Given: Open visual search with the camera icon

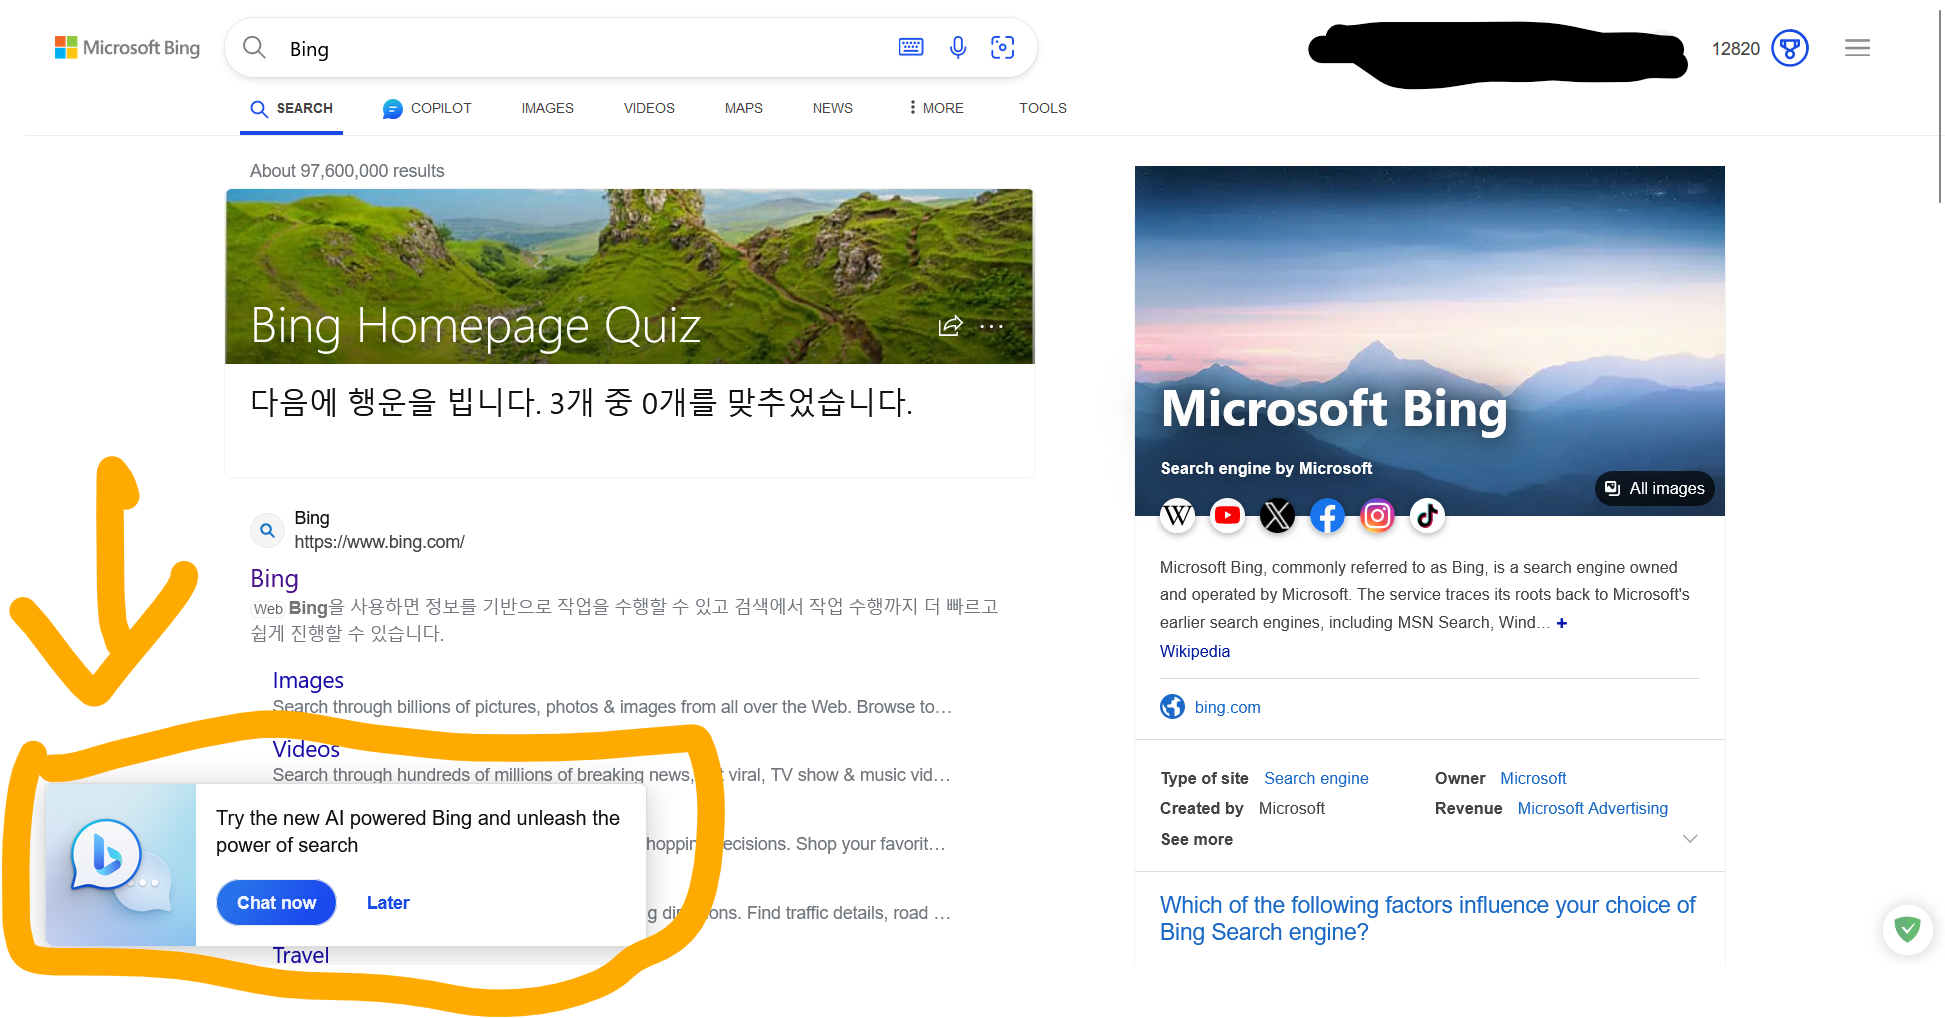Looking at the screenshot, I should click(1002, 47).
